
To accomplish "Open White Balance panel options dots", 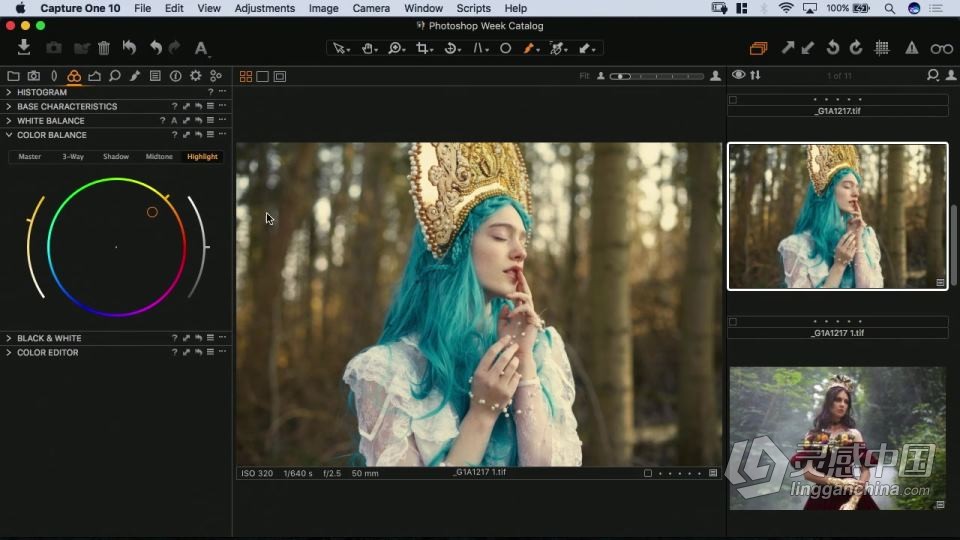I will (222, 120).
